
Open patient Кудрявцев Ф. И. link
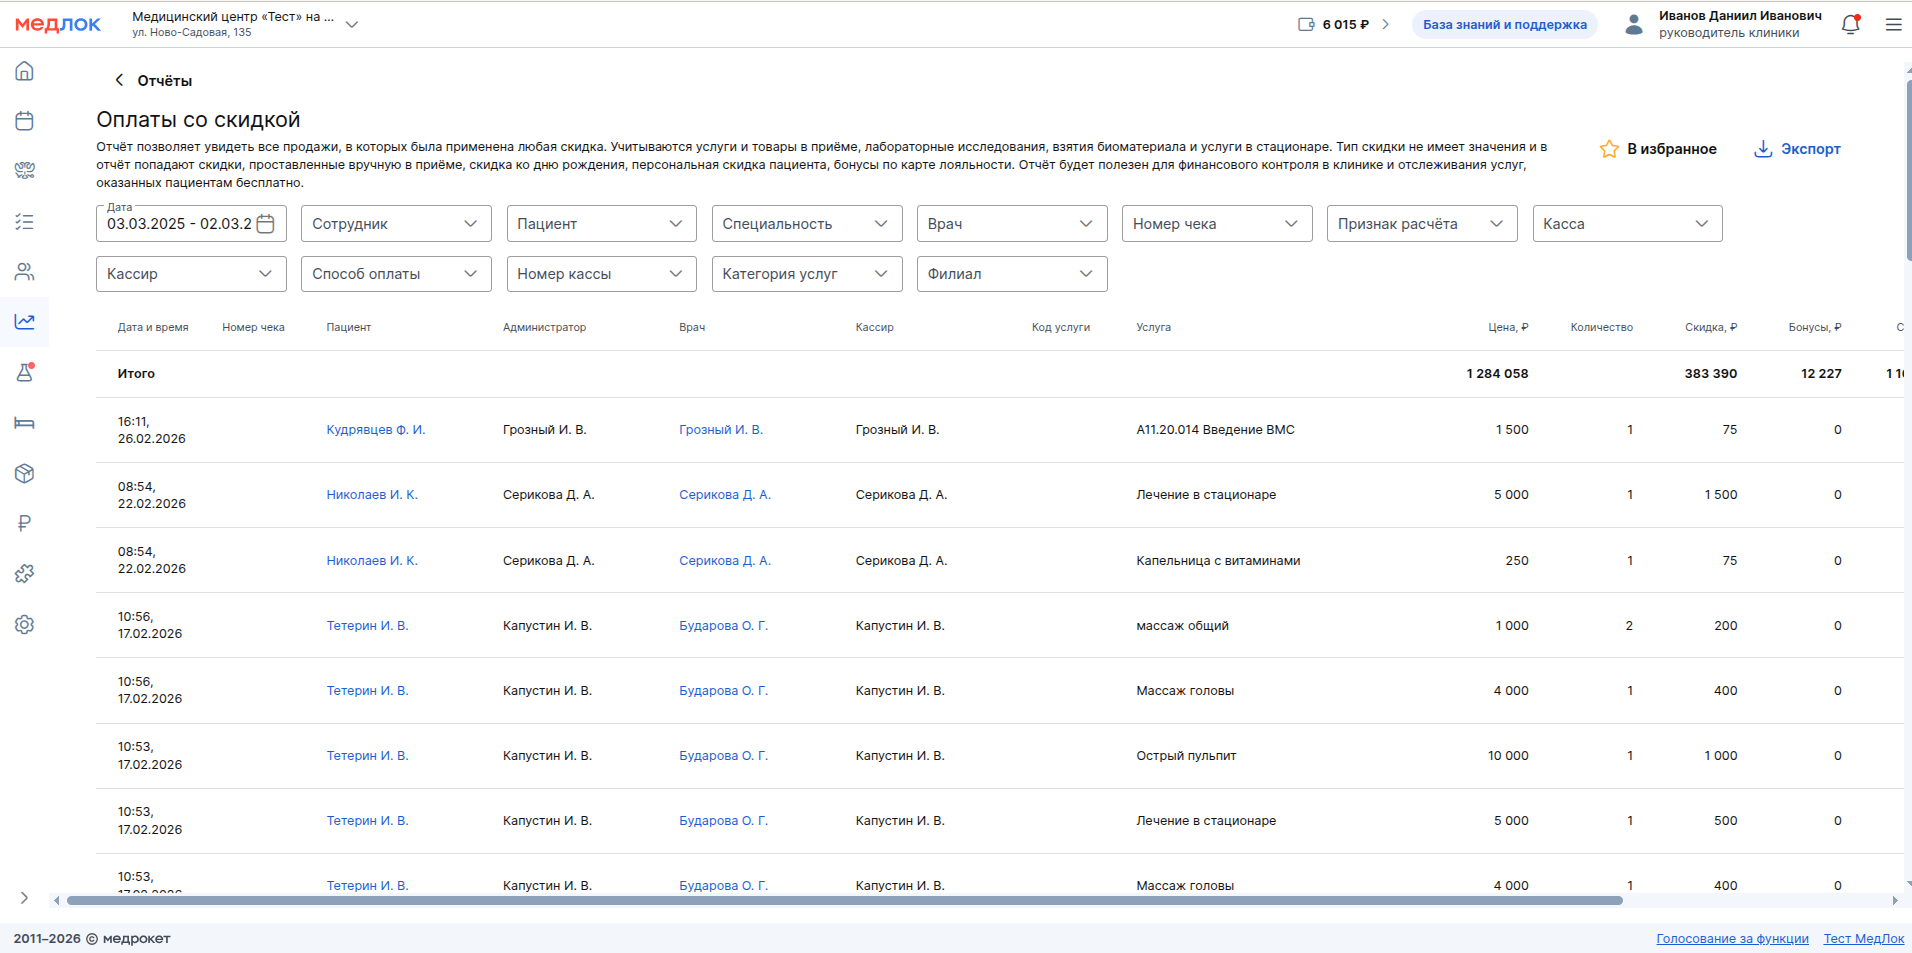tap(376, 430)
